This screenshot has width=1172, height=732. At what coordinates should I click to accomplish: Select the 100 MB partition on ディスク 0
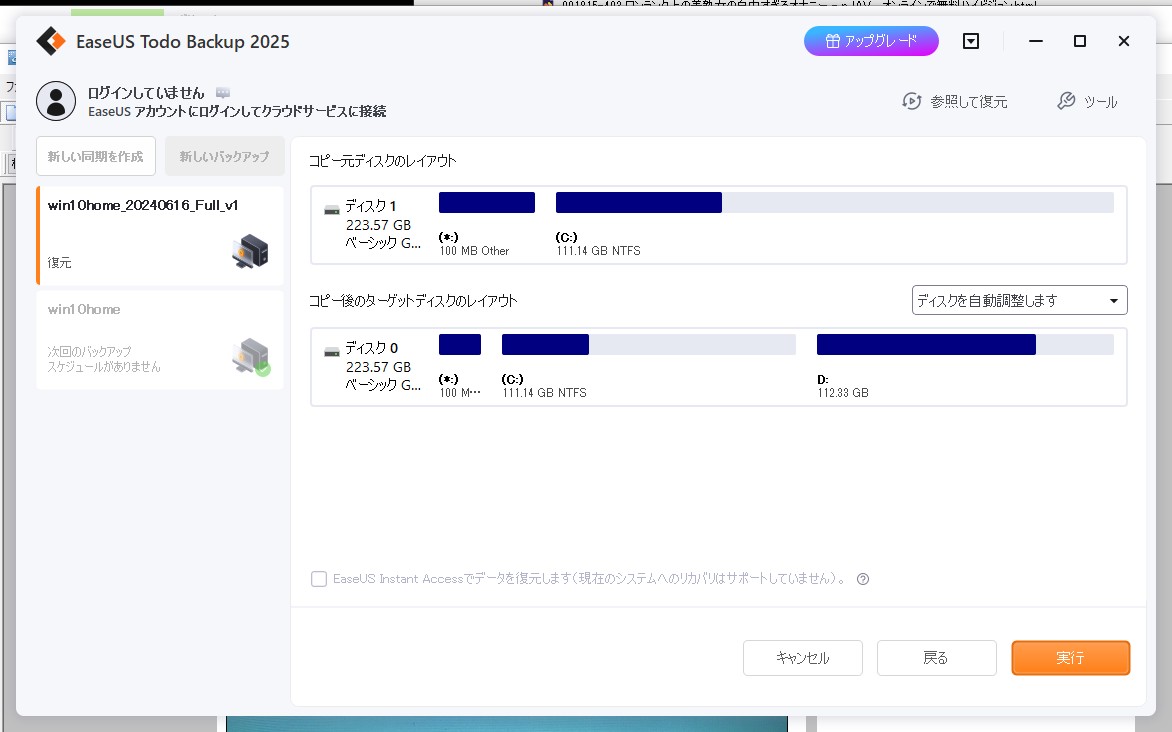coord(460,345)
